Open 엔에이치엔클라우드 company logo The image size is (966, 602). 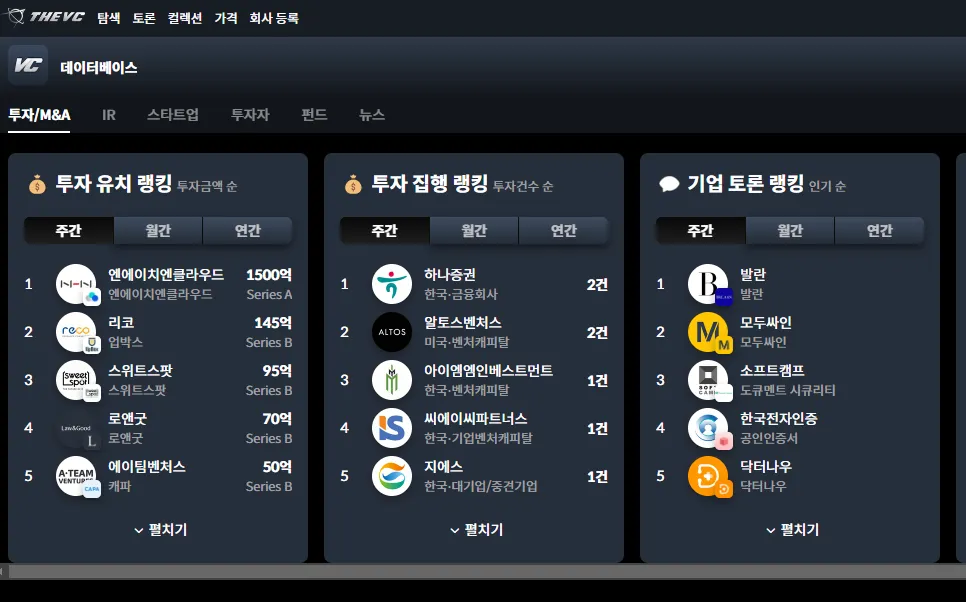pos(76,284)
